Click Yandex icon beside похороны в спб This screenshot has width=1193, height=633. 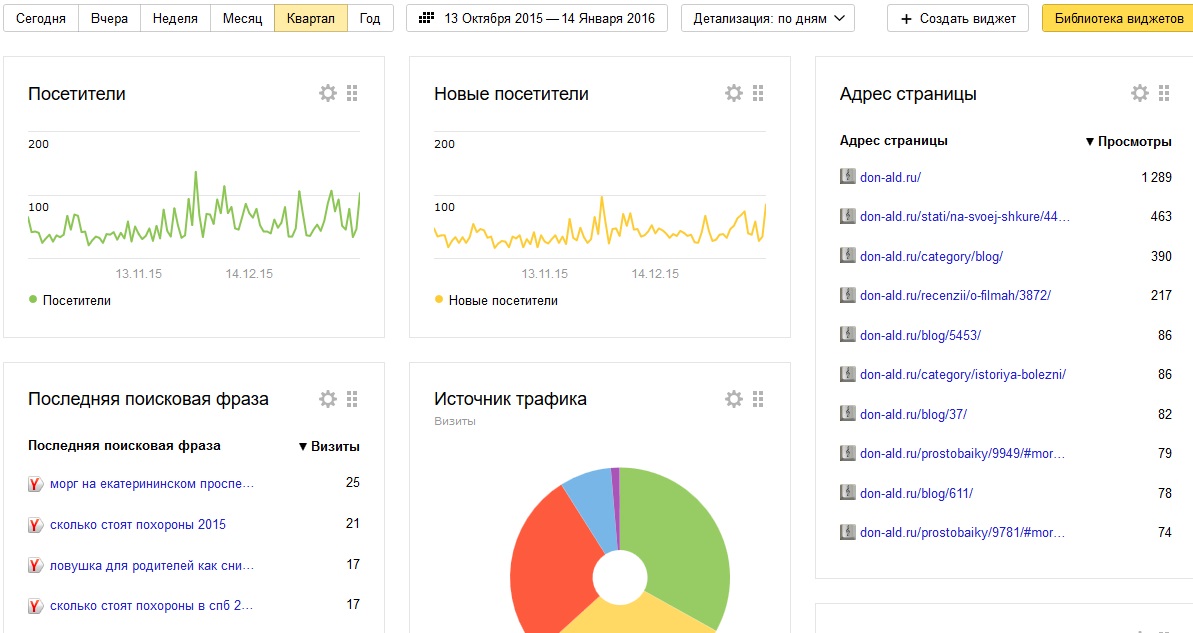pyautogui.click(x=36, y=606)
